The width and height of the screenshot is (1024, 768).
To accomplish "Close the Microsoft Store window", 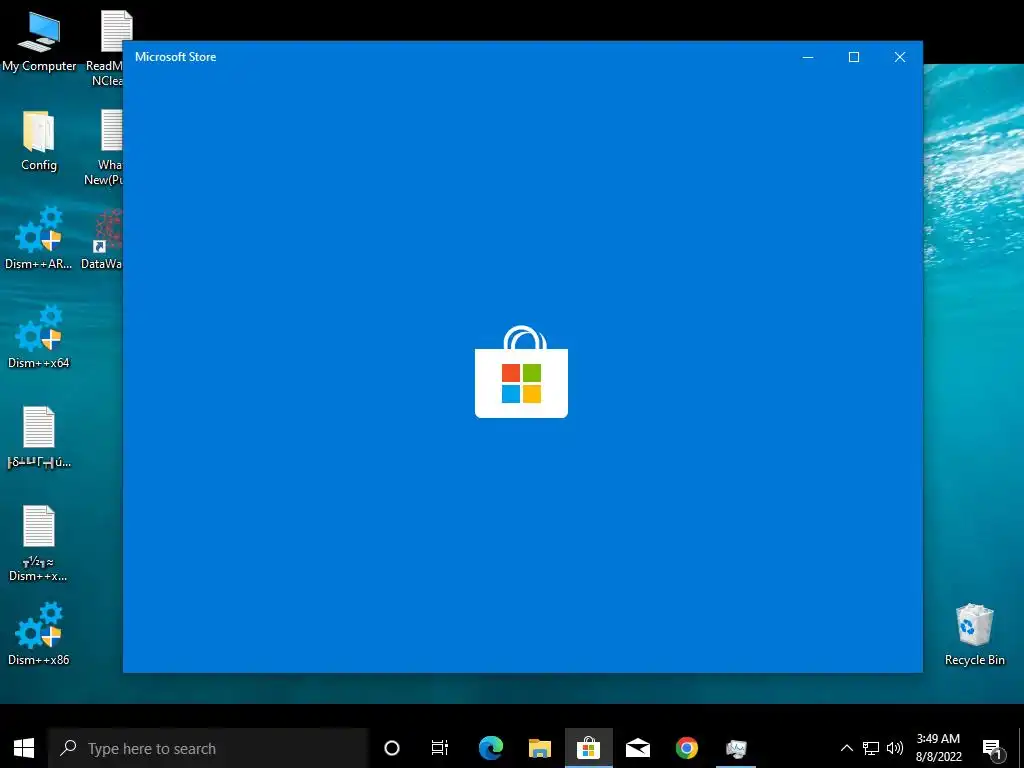I will [900, 57].
